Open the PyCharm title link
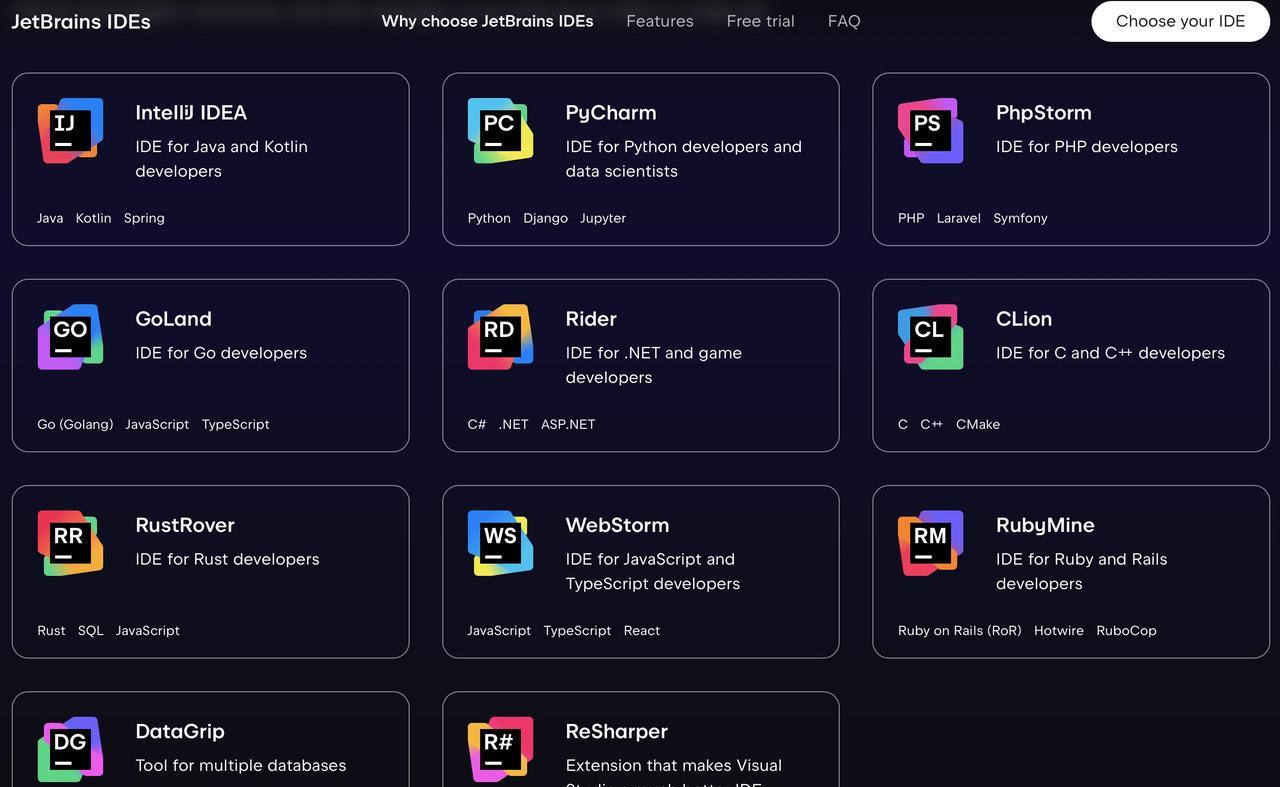Image resolution: width=1280 pixels, height=787 pixels. click(611, 113)
